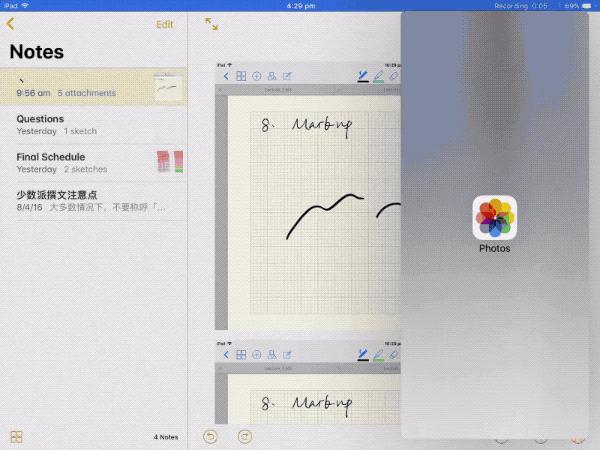Tap the yellow back chevron above Notes
The image size is (600, 450).
coord(11,23)
